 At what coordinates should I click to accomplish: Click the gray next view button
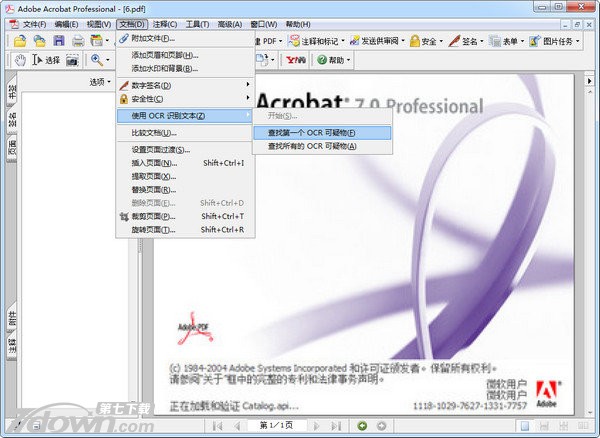(382, 426)
